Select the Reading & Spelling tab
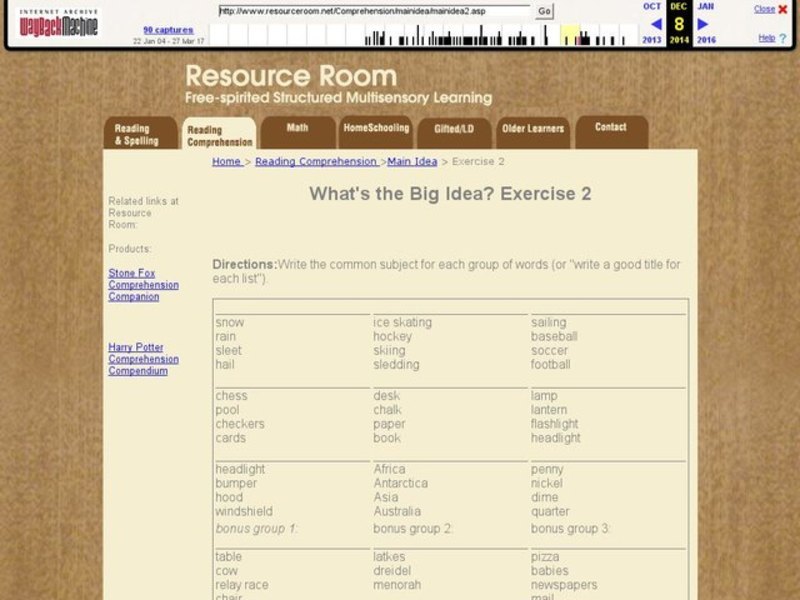This screenshot has height=600, width=800. point(140,133)
